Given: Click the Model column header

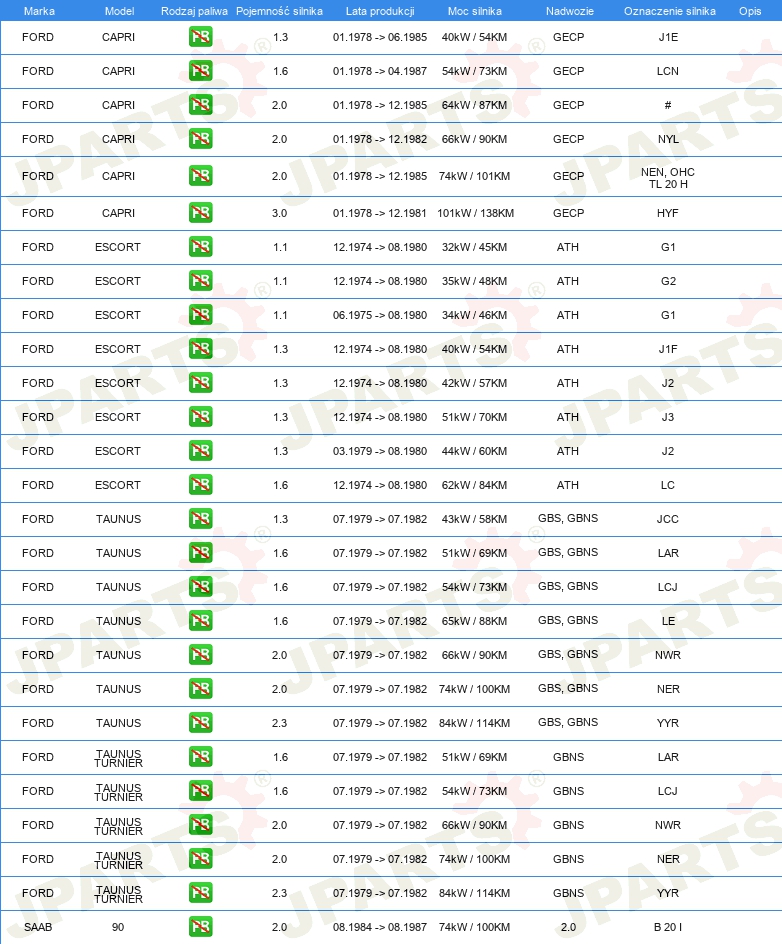Looking at the screenshot, I should tap(119, 11).
